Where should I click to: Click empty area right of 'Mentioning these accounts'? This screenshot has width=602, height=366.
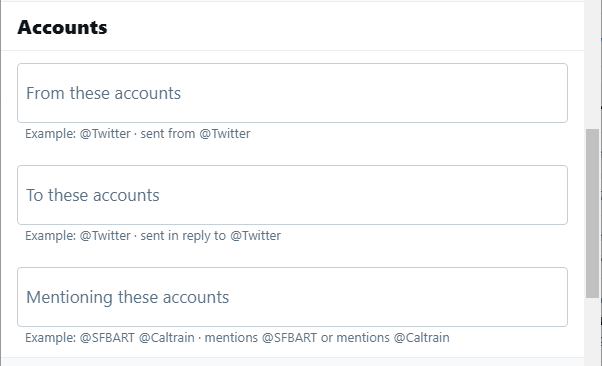pos(397,297)
